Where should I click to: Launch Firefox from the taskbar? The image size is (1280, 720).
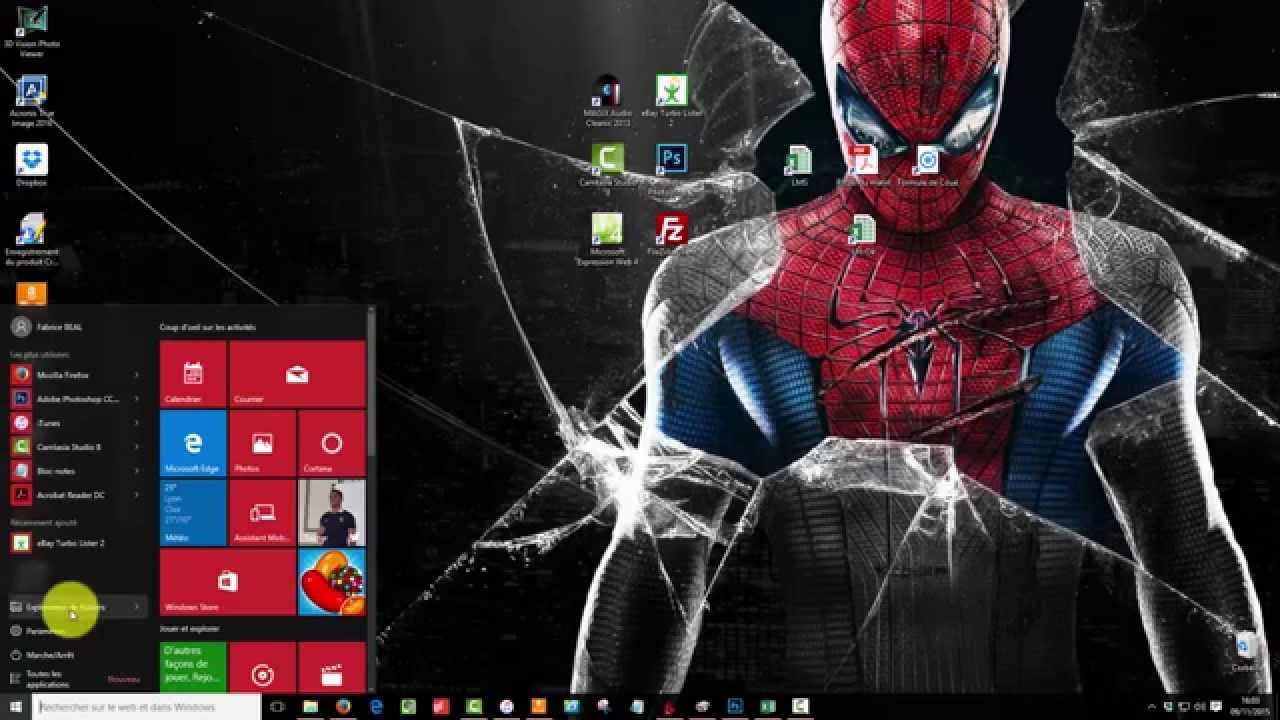tap(344, 706)
